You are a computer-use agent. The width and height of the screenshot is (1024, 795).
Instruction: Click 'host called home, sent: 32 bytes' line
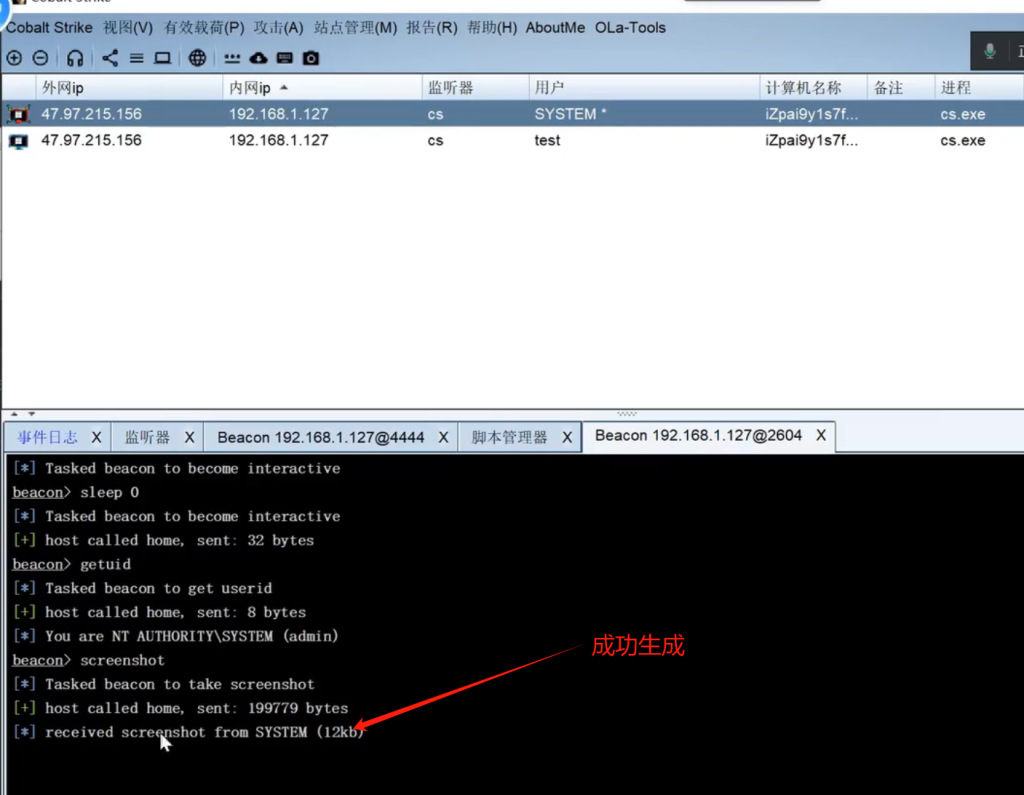click(164, 540)
